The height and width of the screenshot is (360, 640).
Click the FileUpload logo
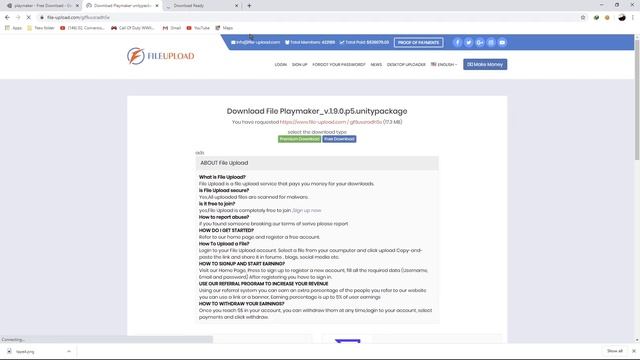160,56
